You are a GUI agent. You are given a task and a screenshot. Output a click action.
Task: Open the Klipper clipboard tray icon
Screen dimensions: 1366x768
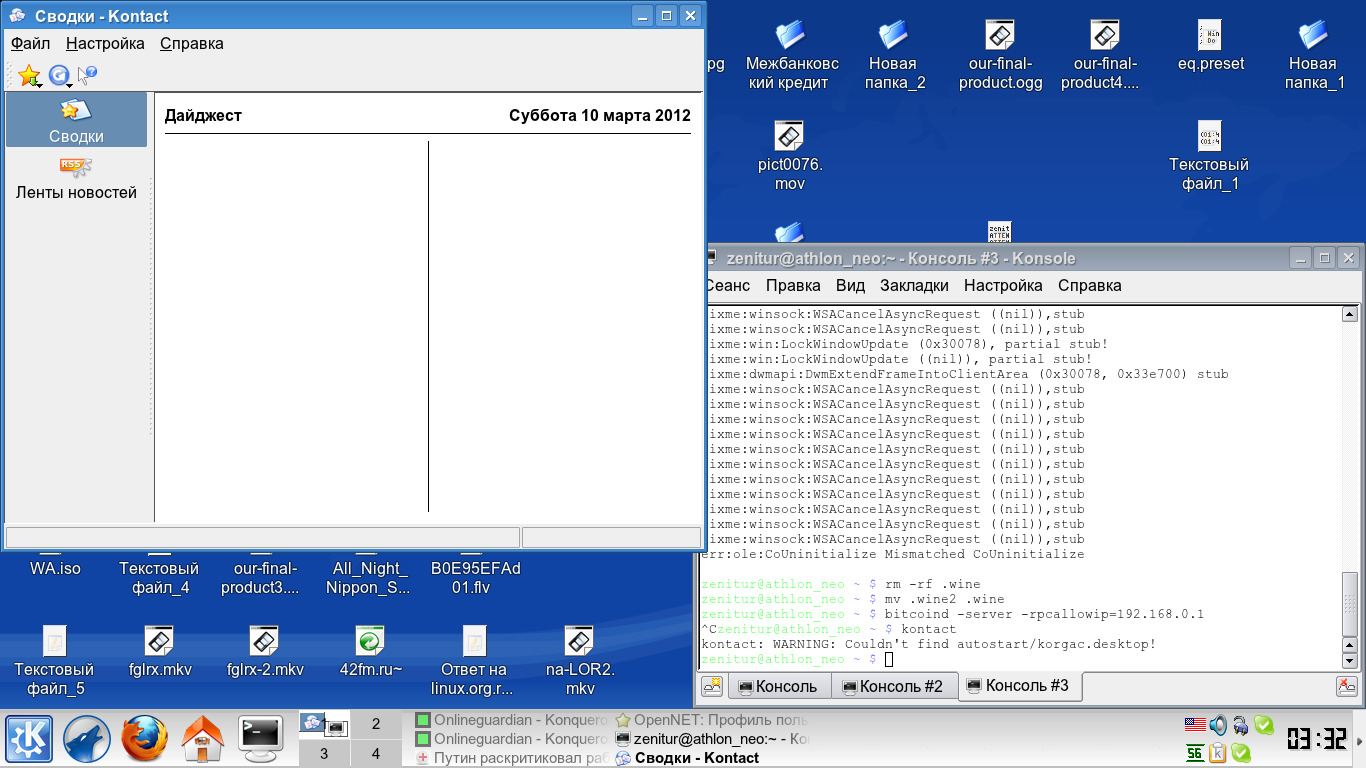tap(1218, 753)
